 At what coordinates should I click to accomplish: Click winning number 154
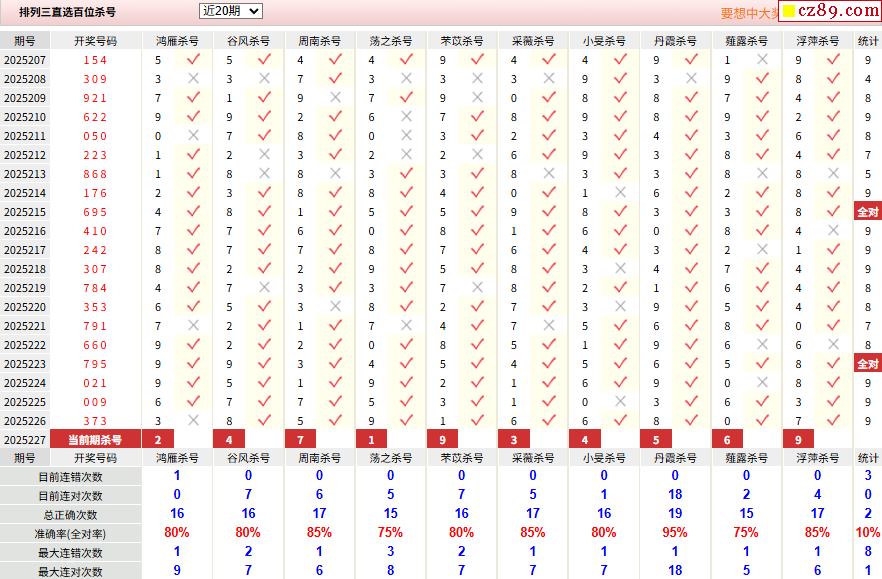(x=95, y=60)
